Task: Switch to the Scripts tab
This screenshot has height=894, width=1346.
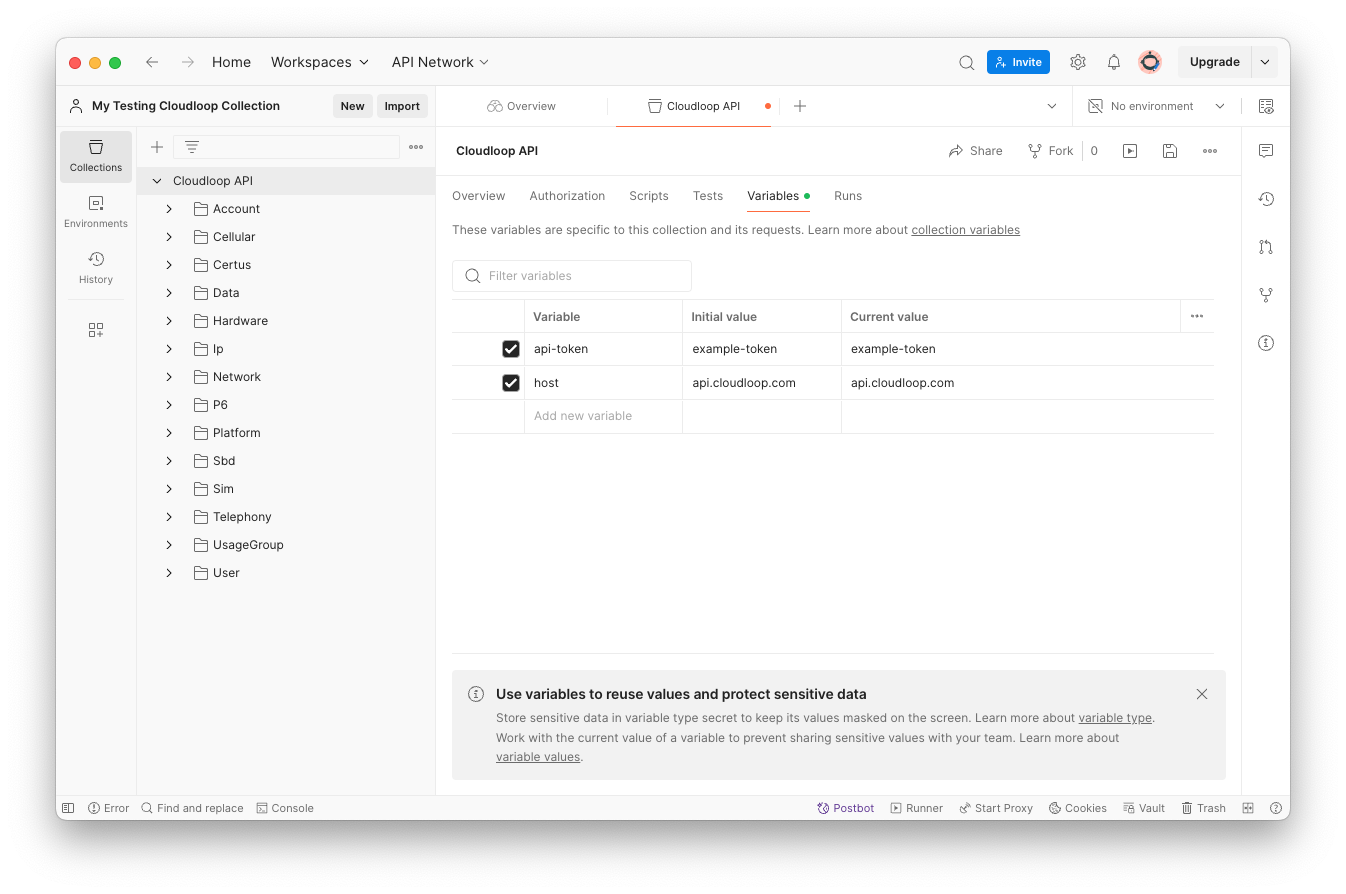Action: [x=649, y=196]
